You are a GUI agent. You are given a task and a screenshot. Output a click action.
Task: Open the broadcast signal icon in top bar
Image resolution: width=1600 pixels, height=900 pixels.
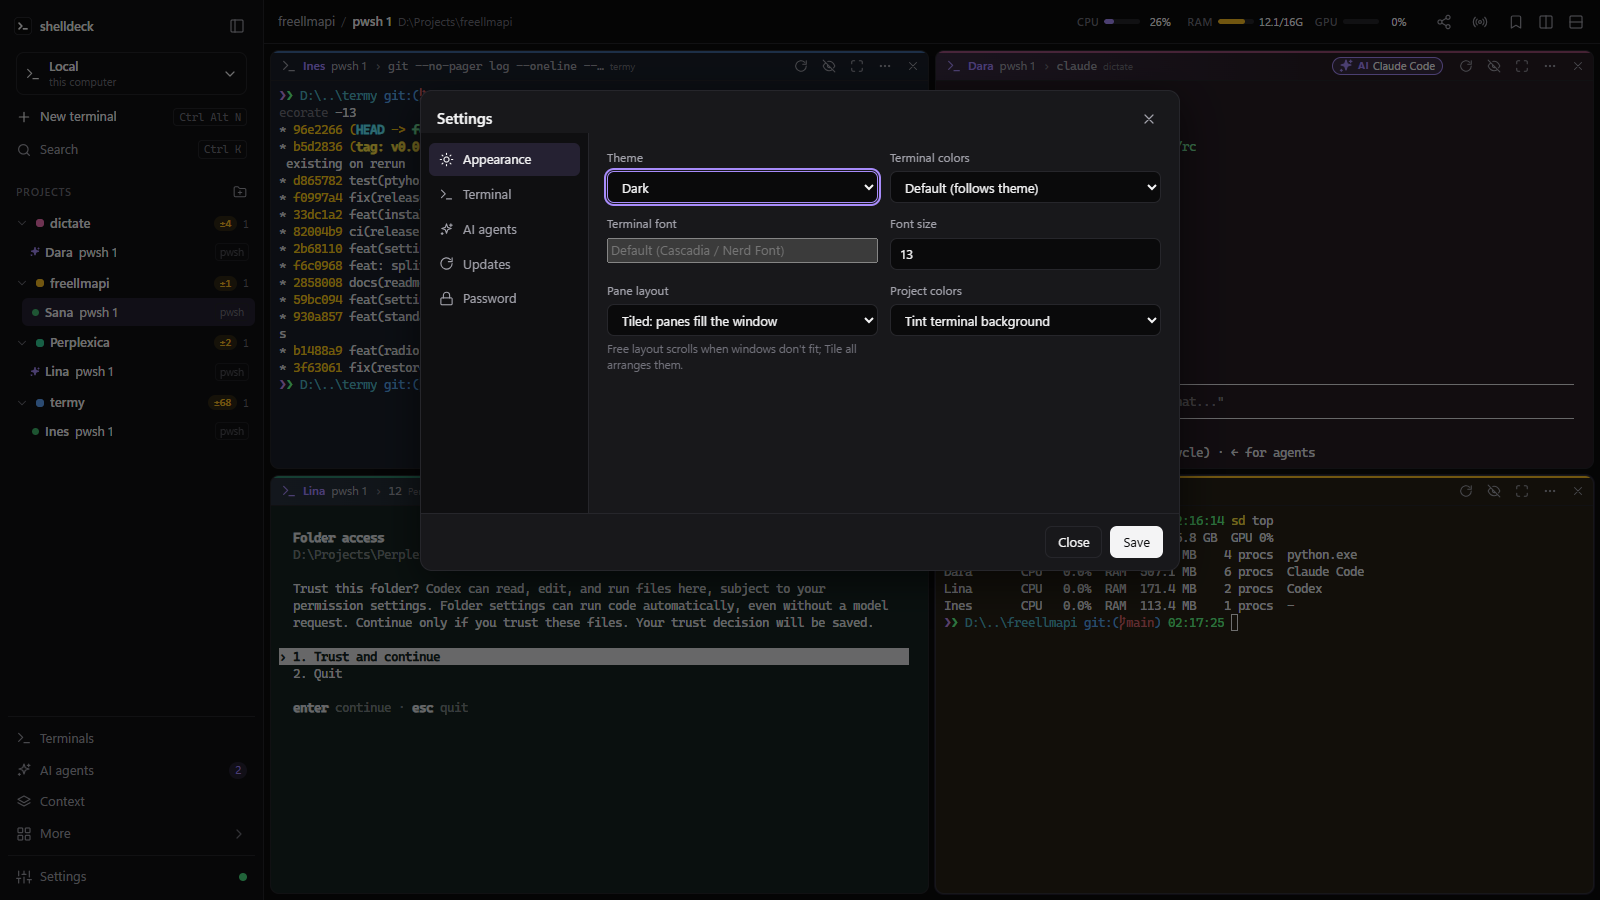pos(1480,22)
